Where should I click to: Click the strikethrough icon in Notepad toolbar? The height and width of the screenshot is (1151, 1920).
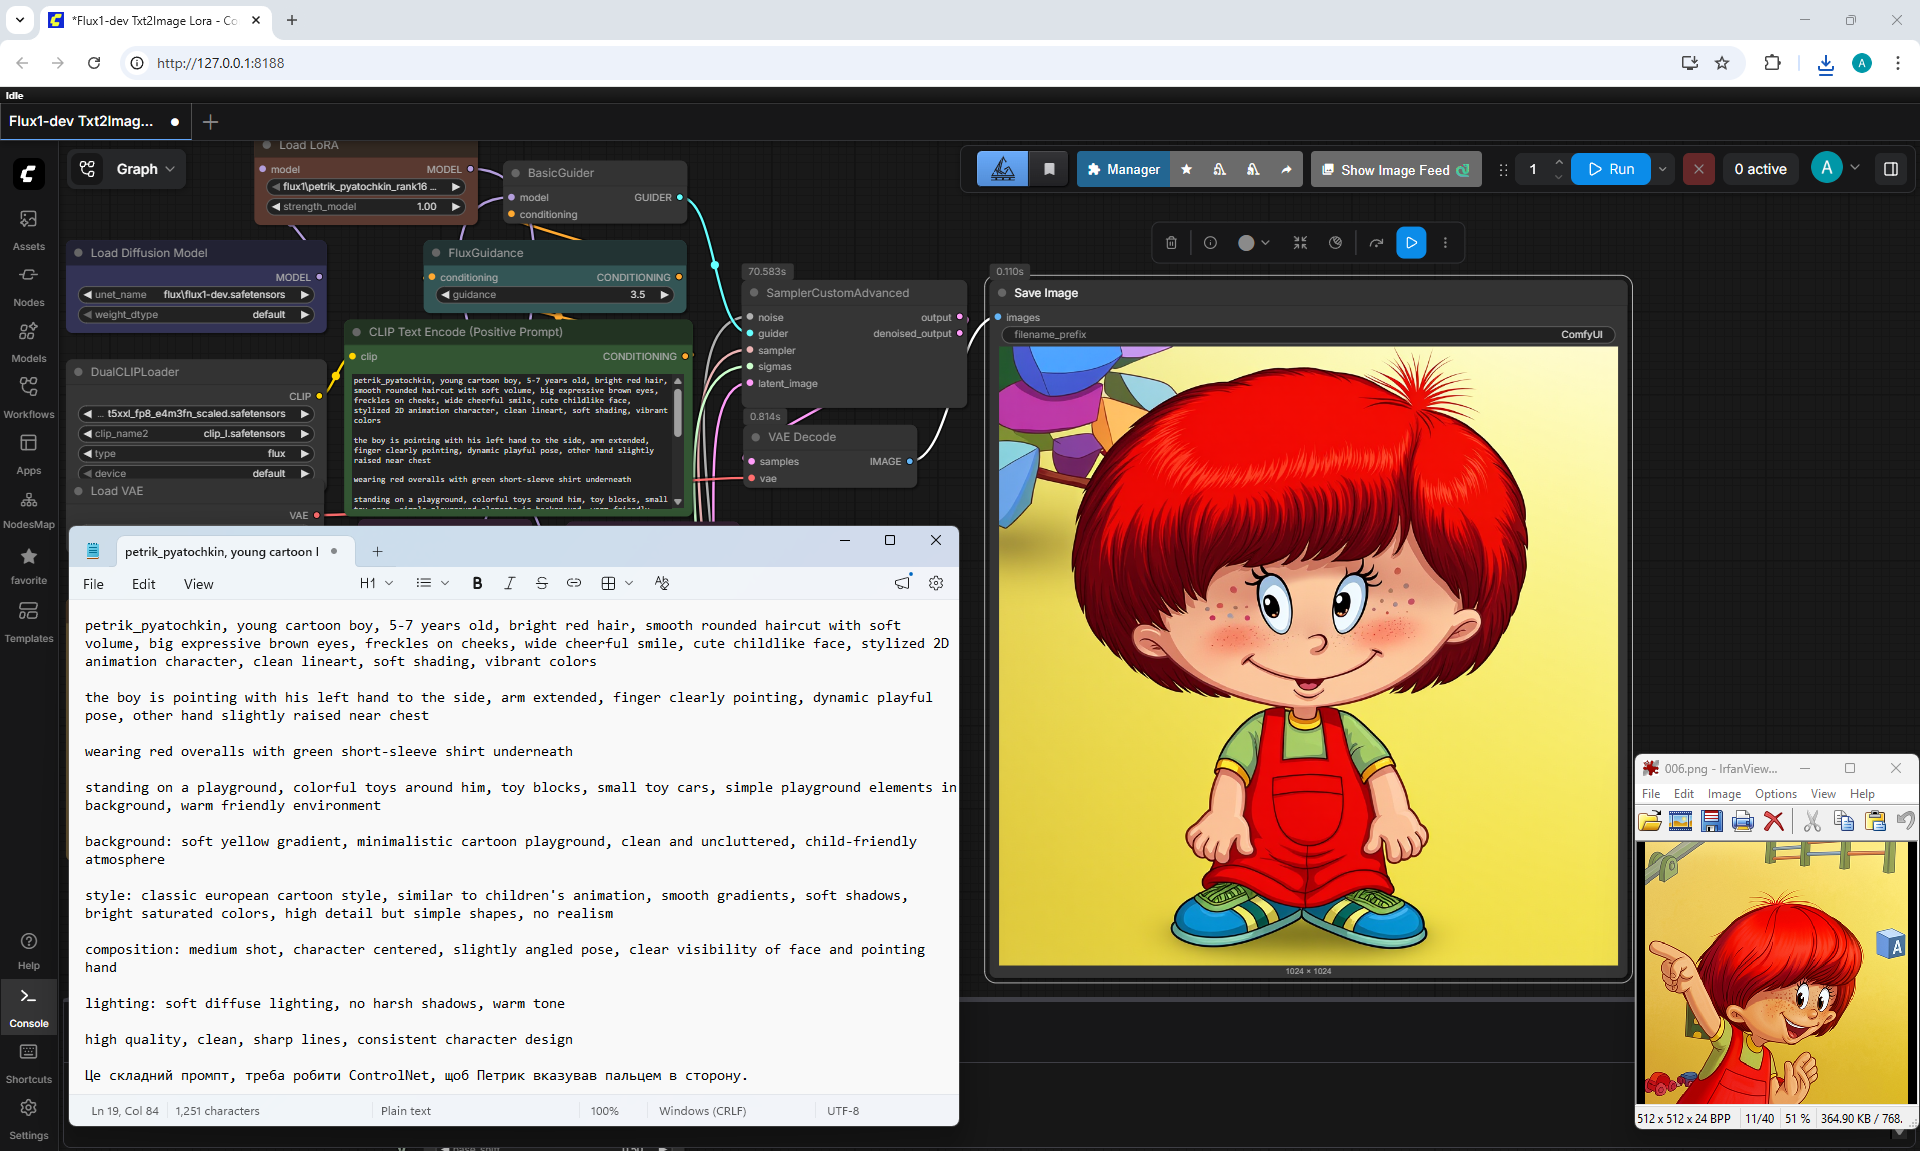point(541,583)
